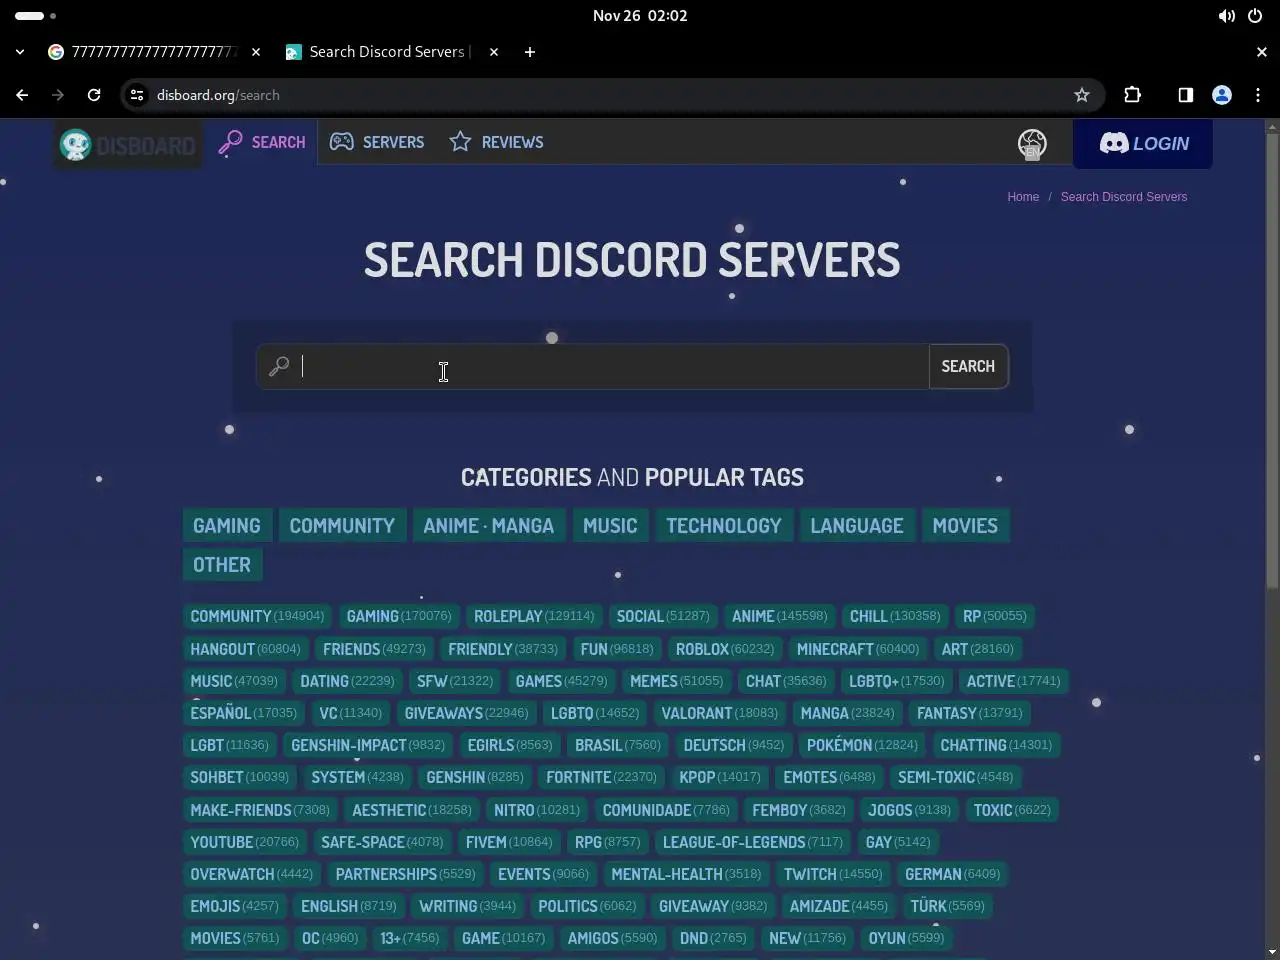Open the tab search dropdown arrow
Image resolution: width=1280 pixels, height=960 pixels.
pyautogui.click(x=20, y=52)
